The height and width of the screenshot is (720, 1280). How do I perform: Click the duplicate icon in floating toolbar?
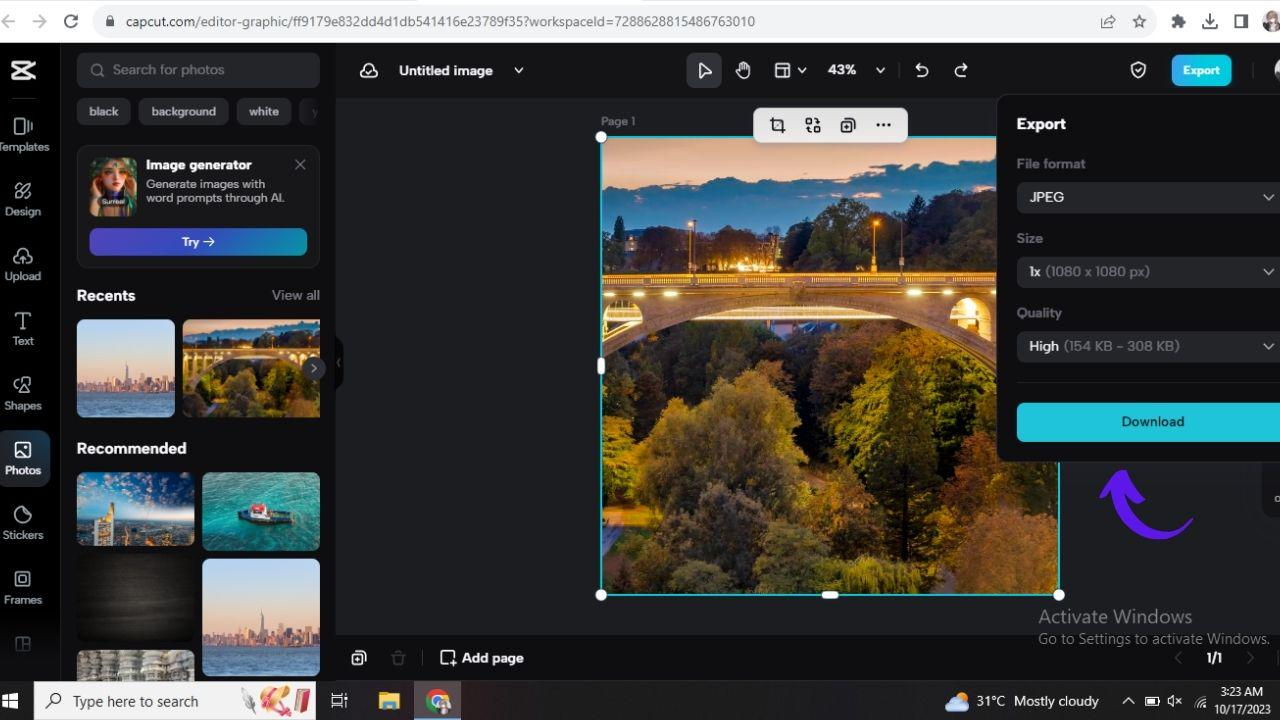coord(848,125)
